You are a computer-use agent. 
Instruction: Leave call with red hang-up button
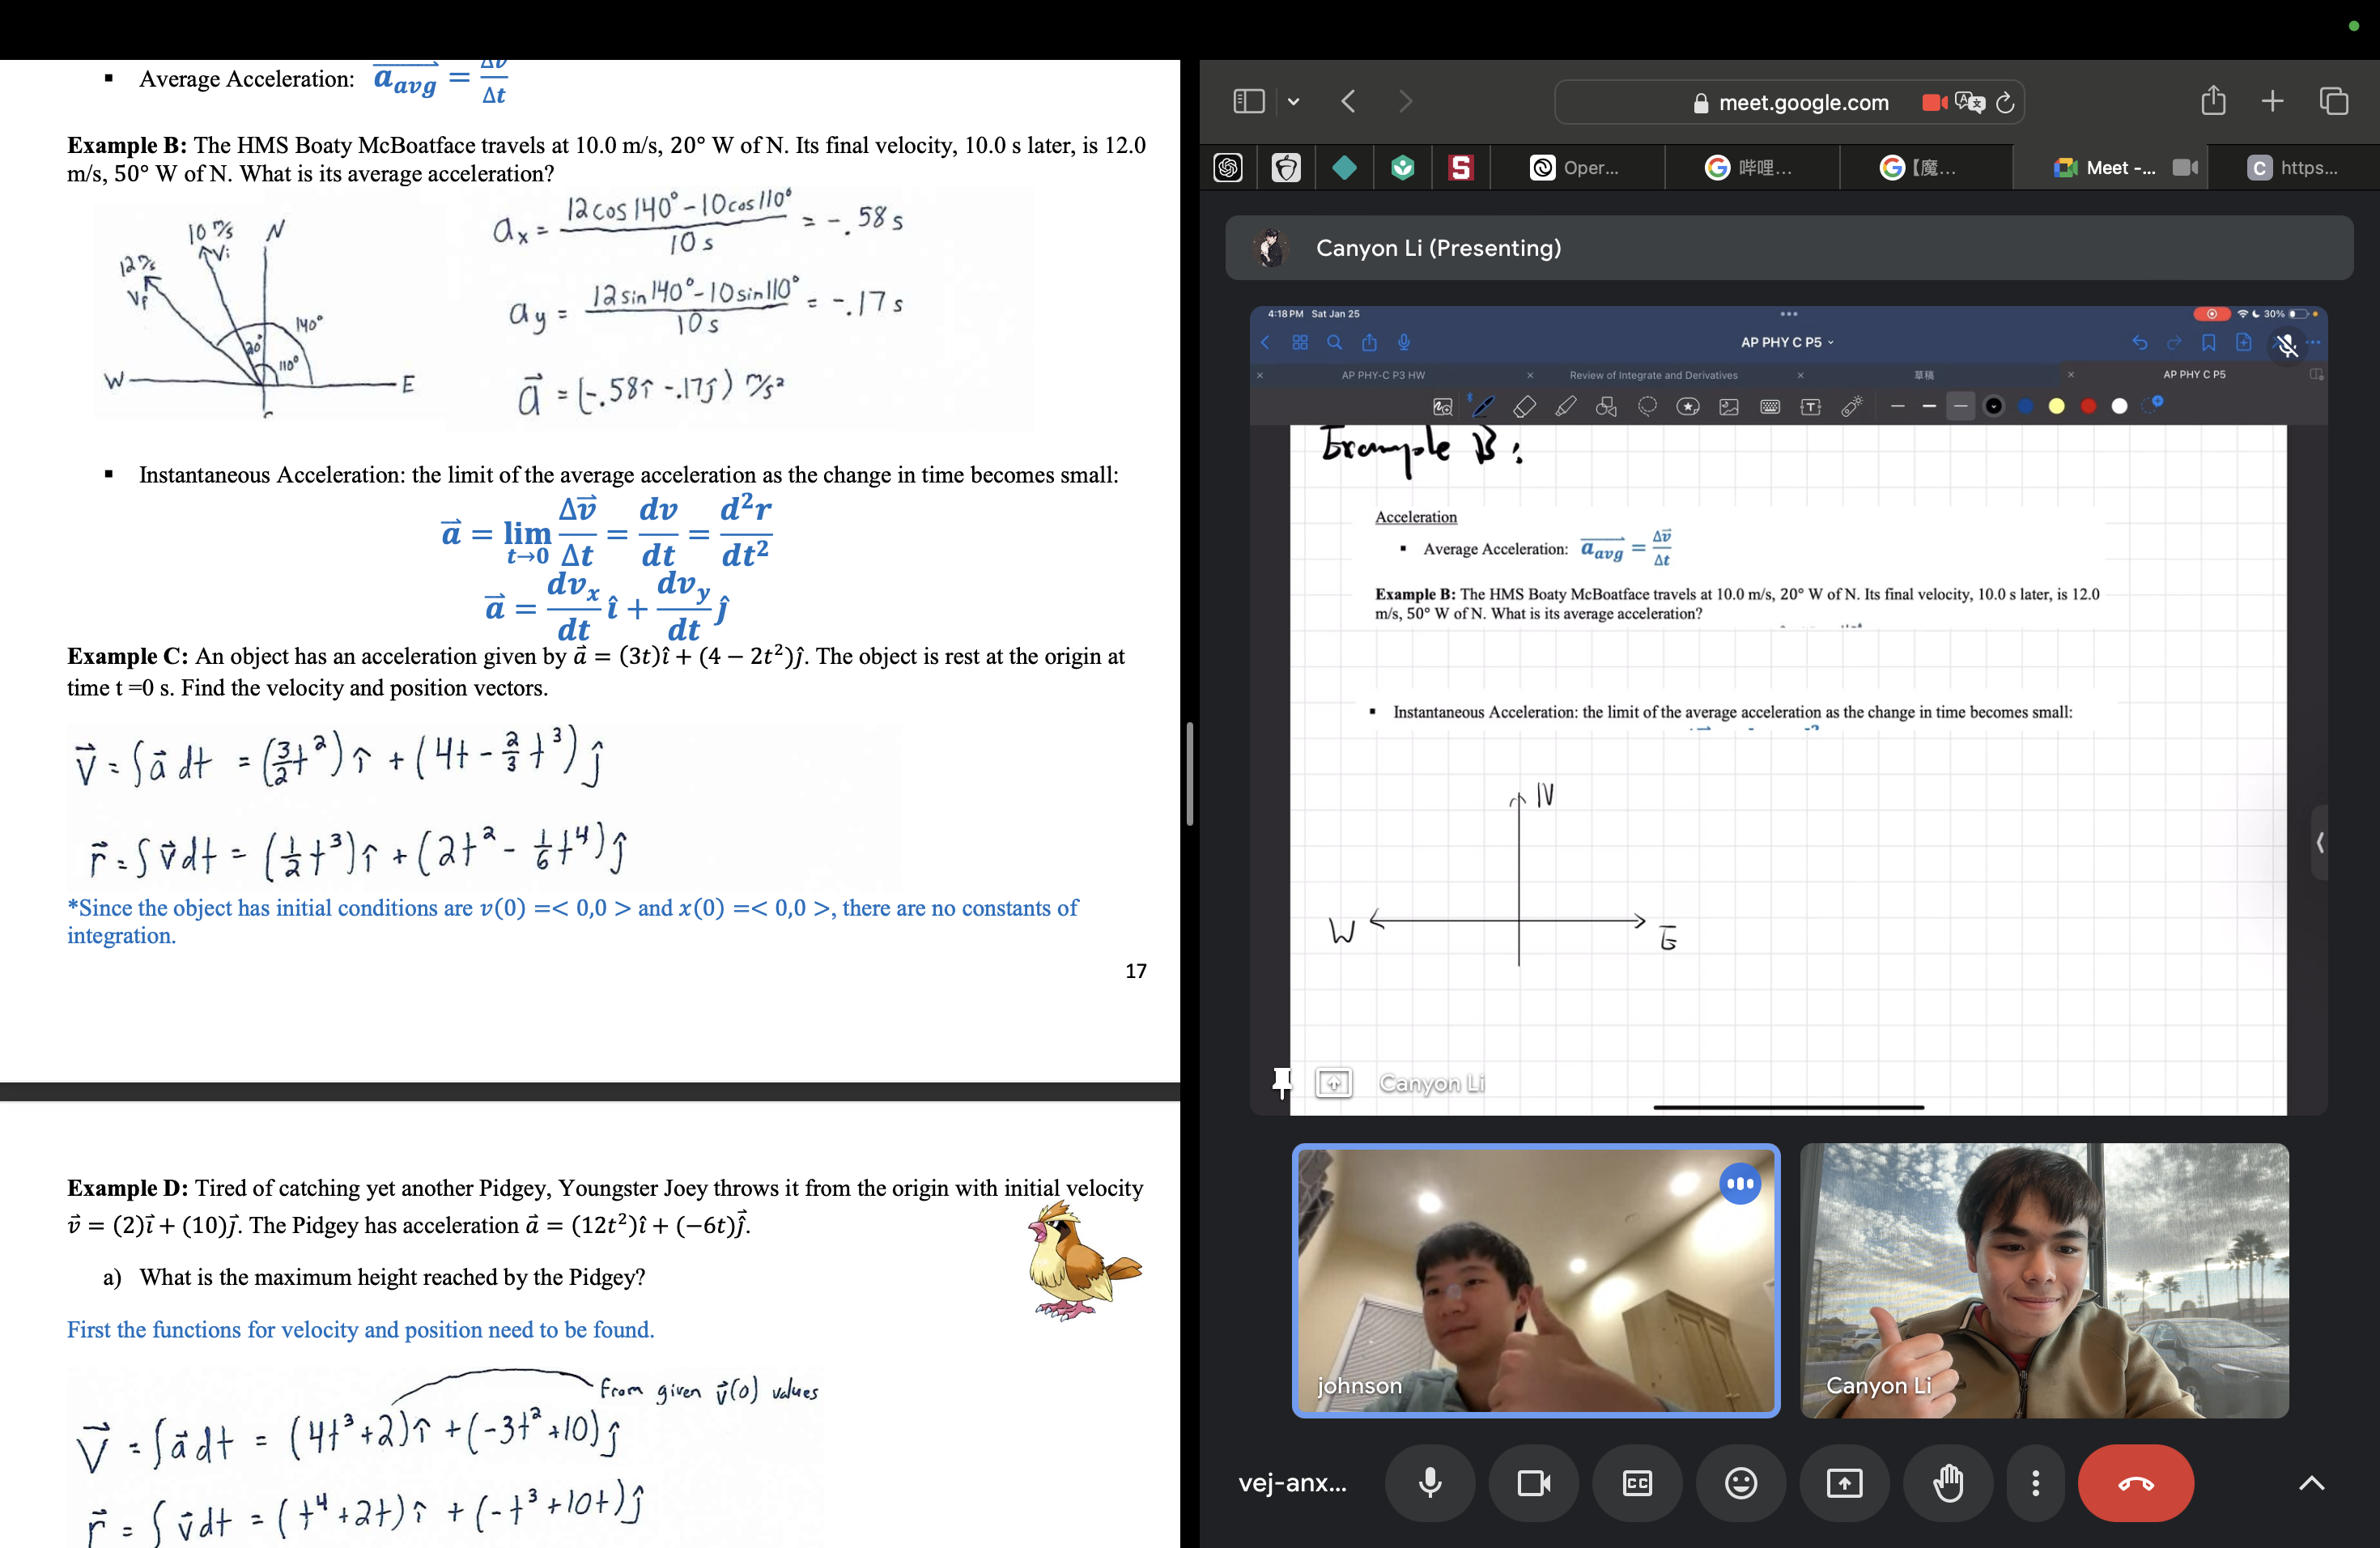(x=2136, y=1483)
